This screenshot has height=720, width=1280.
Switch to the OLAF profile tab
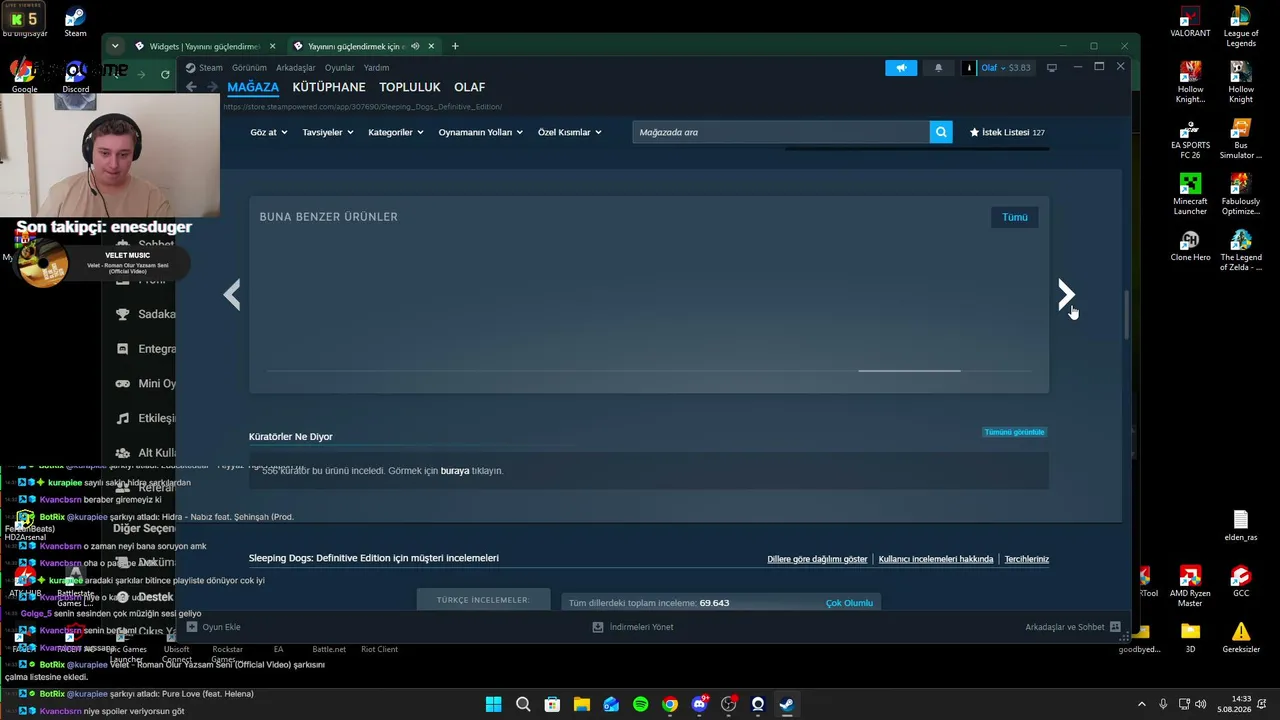pos(469,87)
